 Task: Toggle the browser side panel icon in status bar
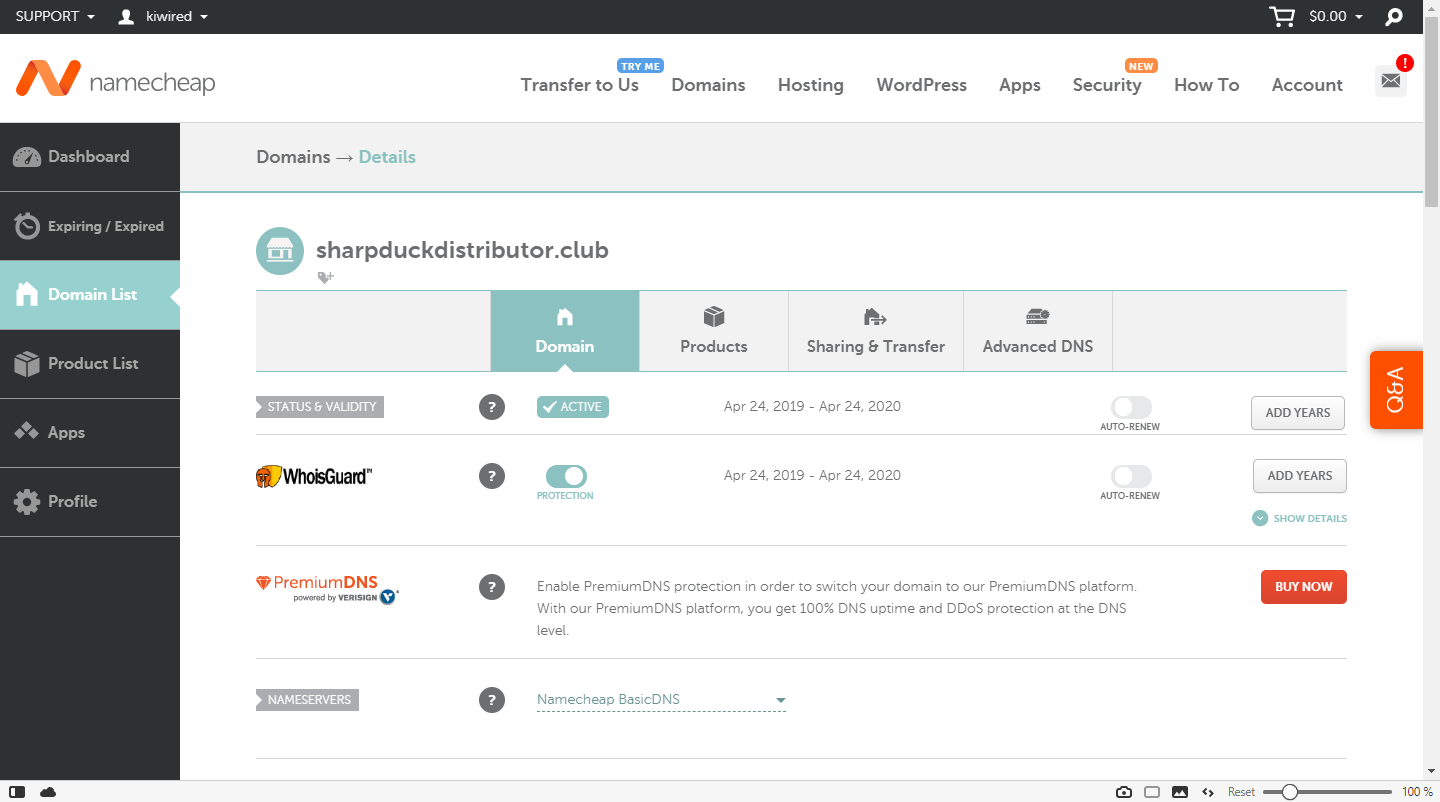[17, 792]
